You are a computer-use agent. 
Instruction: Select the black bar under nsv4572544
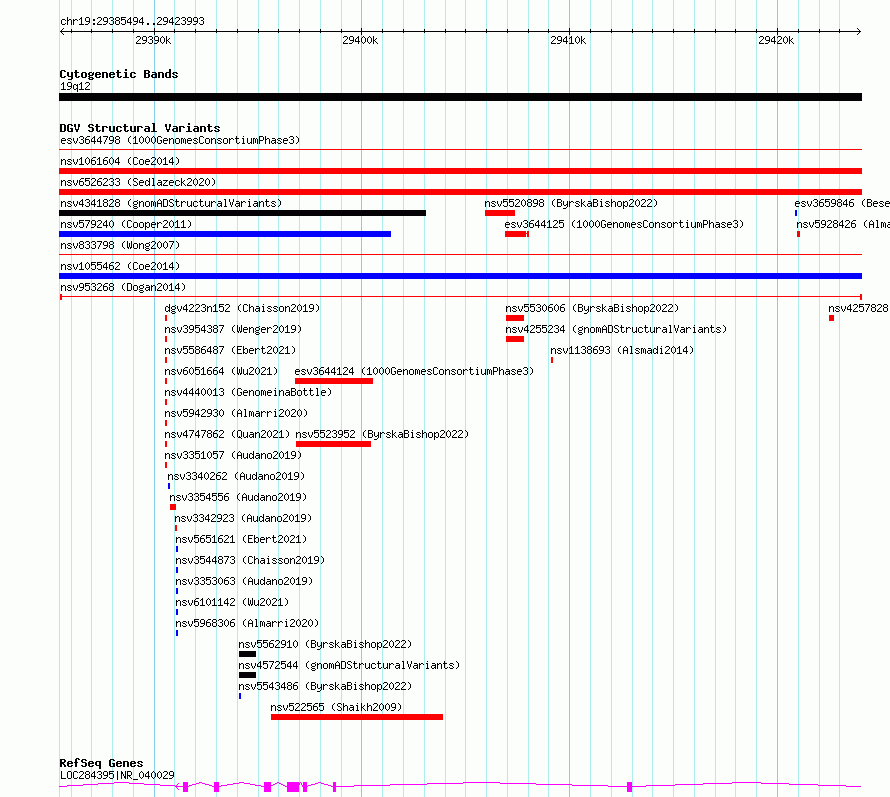pos(247,675)
